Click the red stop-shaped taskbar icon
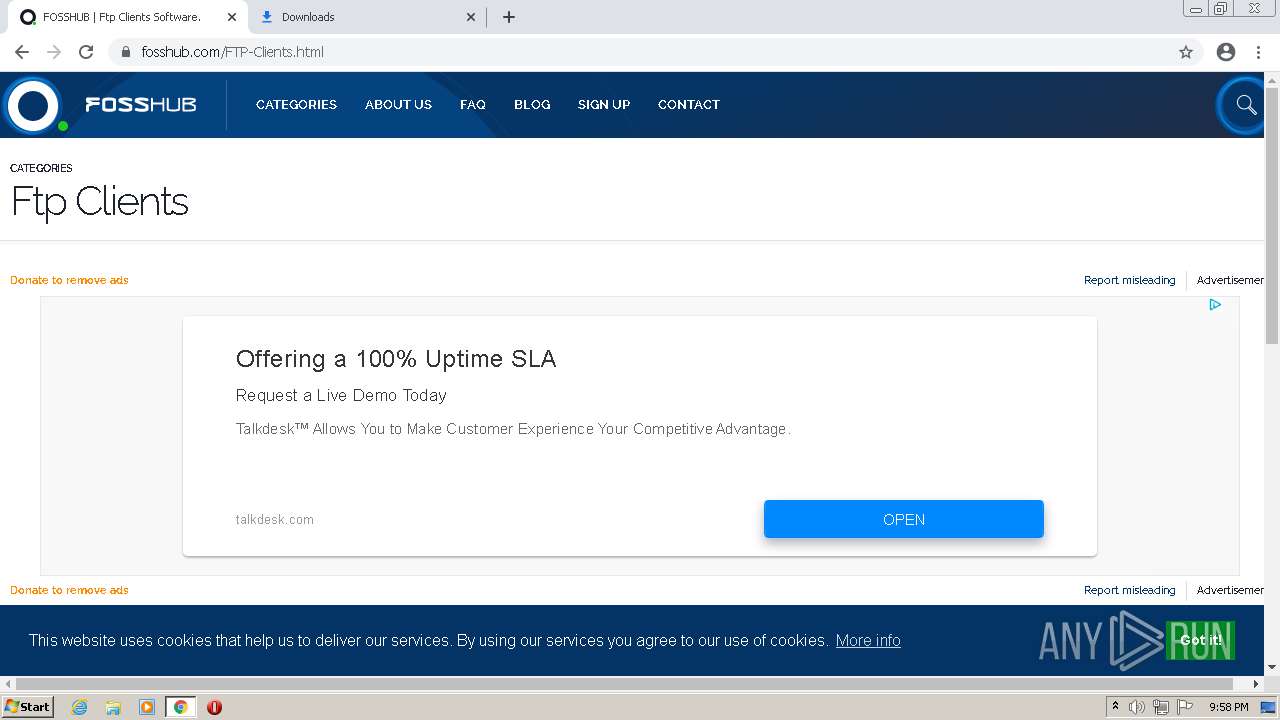Image resolution: width=1280 pixels, height=720 pixels. [x=214, y=707]
